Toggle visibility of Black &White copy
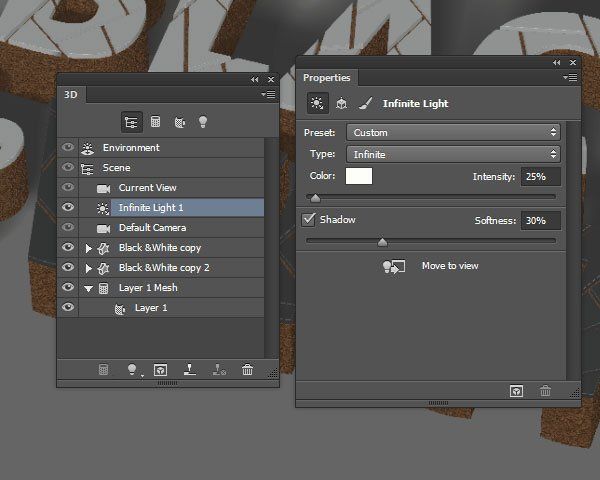Image resolution: width=600 pixels, height=480 pixels. point(68,247)
